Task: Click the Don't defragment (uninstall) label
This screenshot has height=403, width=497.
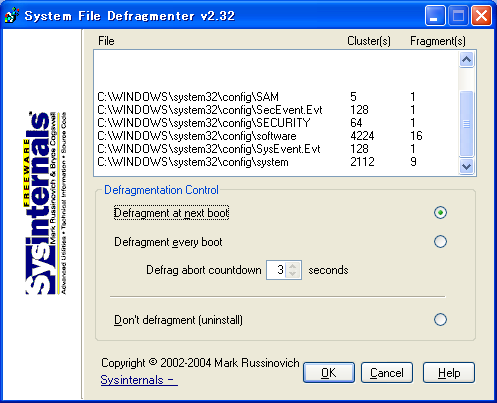Action: (x=178, y=320)
